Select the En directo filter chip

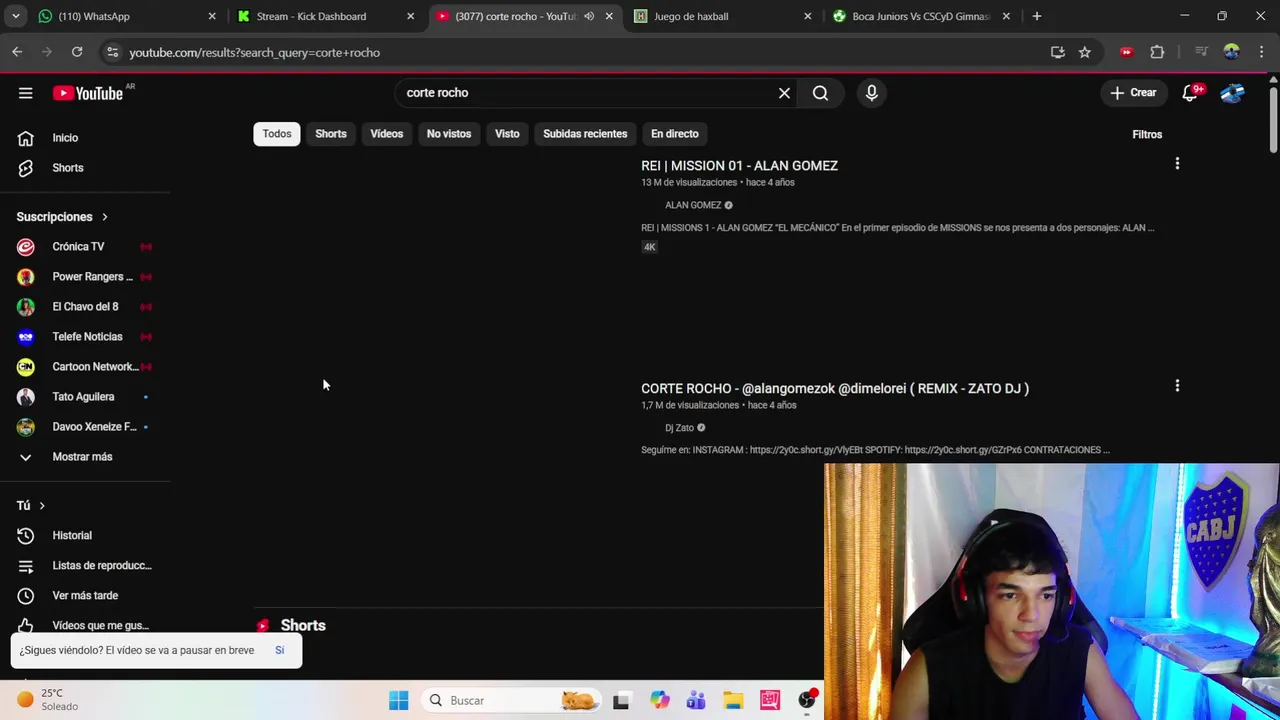click(x=675, y=134)
